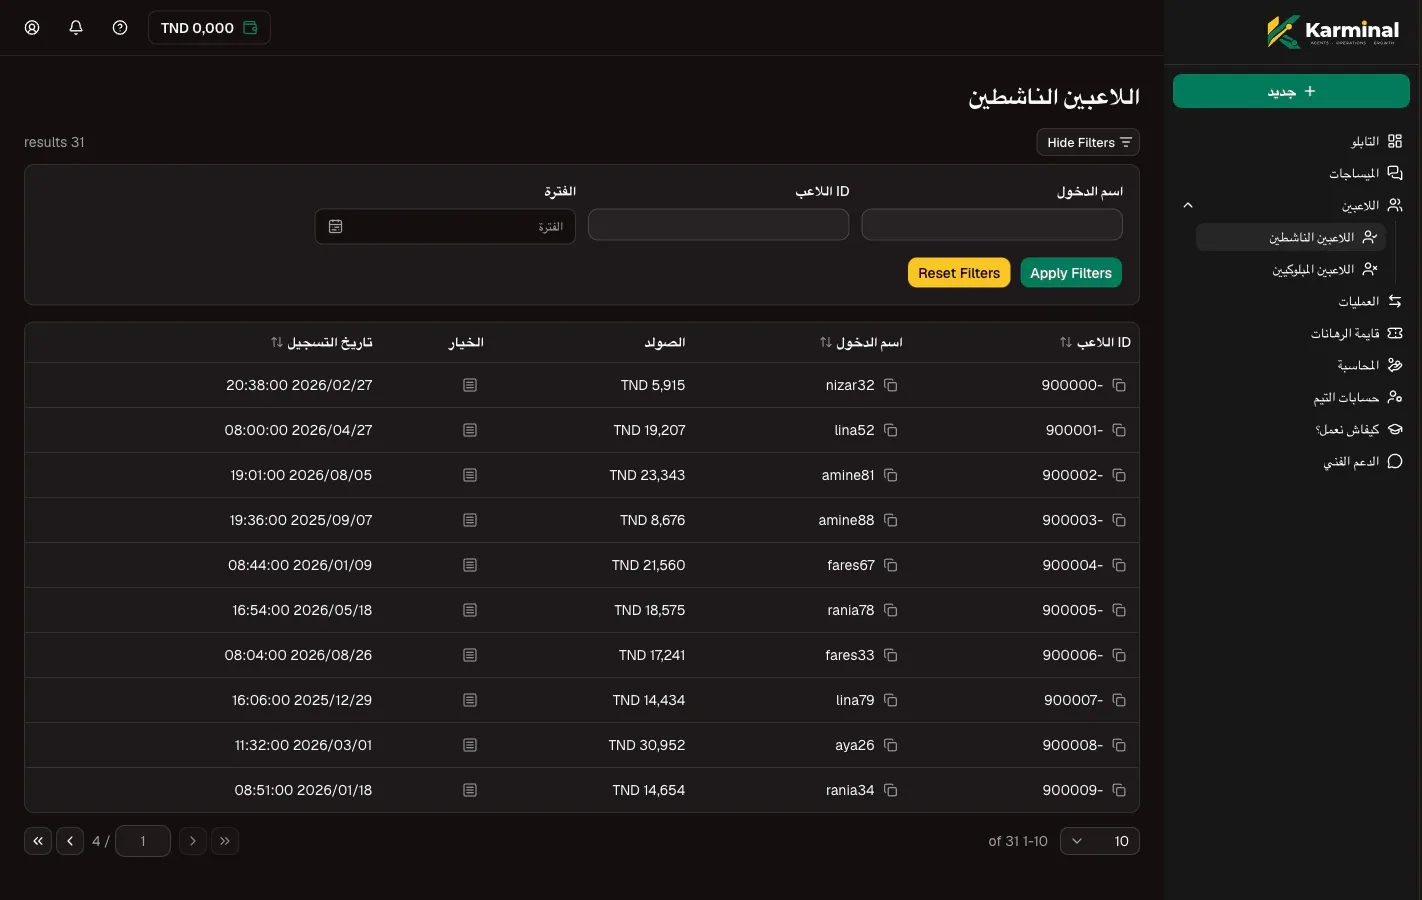Copy player ID 900008-
Screen dimensions: 1422x900
coord(1119,745)
